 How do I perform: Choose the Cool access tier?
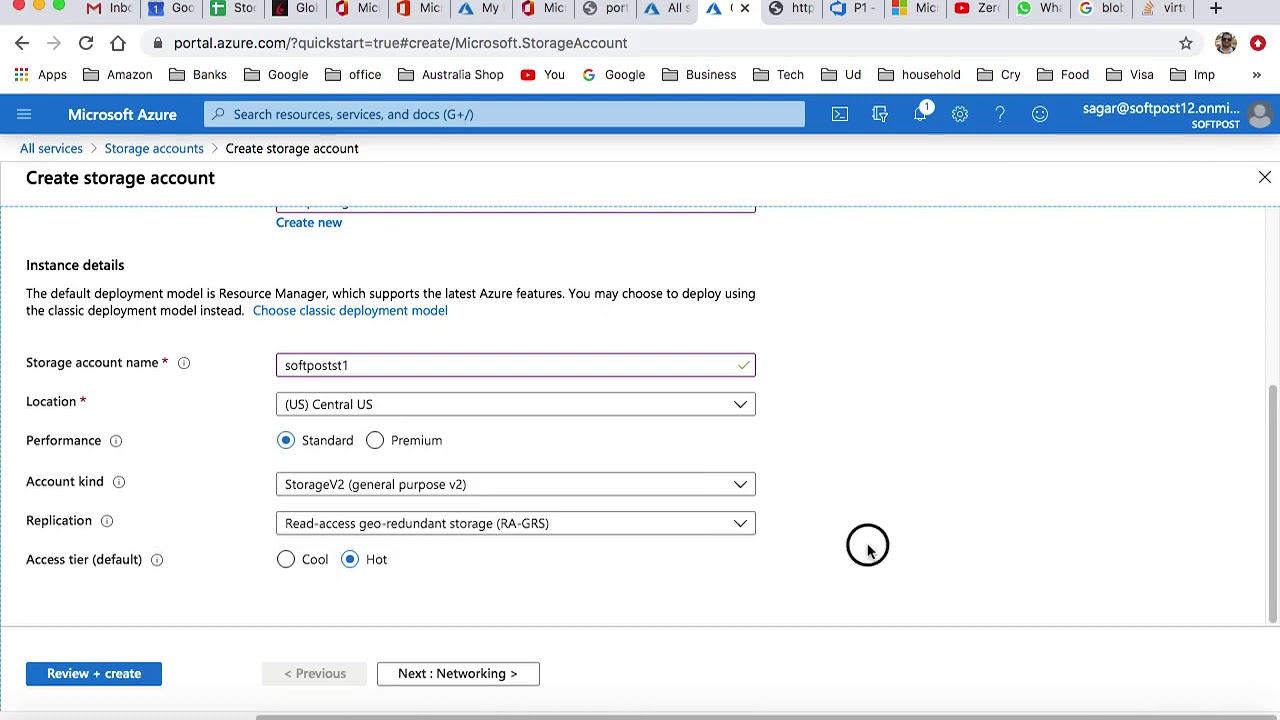pos(286,559)
